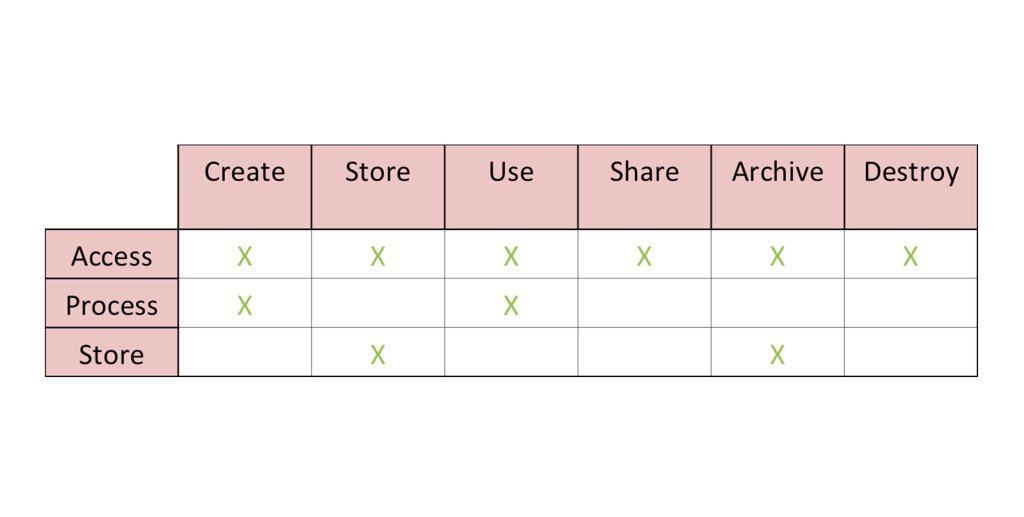1024x517 pixels.
Task: Click the empty Process and Share cell
Action: [x=645, y=304]
